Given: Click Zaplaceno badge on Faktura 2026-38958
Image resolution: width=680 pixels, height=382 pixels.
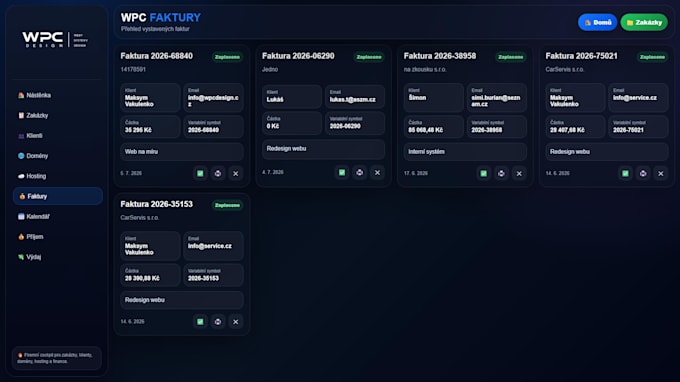Looking at the screenshot, I should (x=511, y=57).
